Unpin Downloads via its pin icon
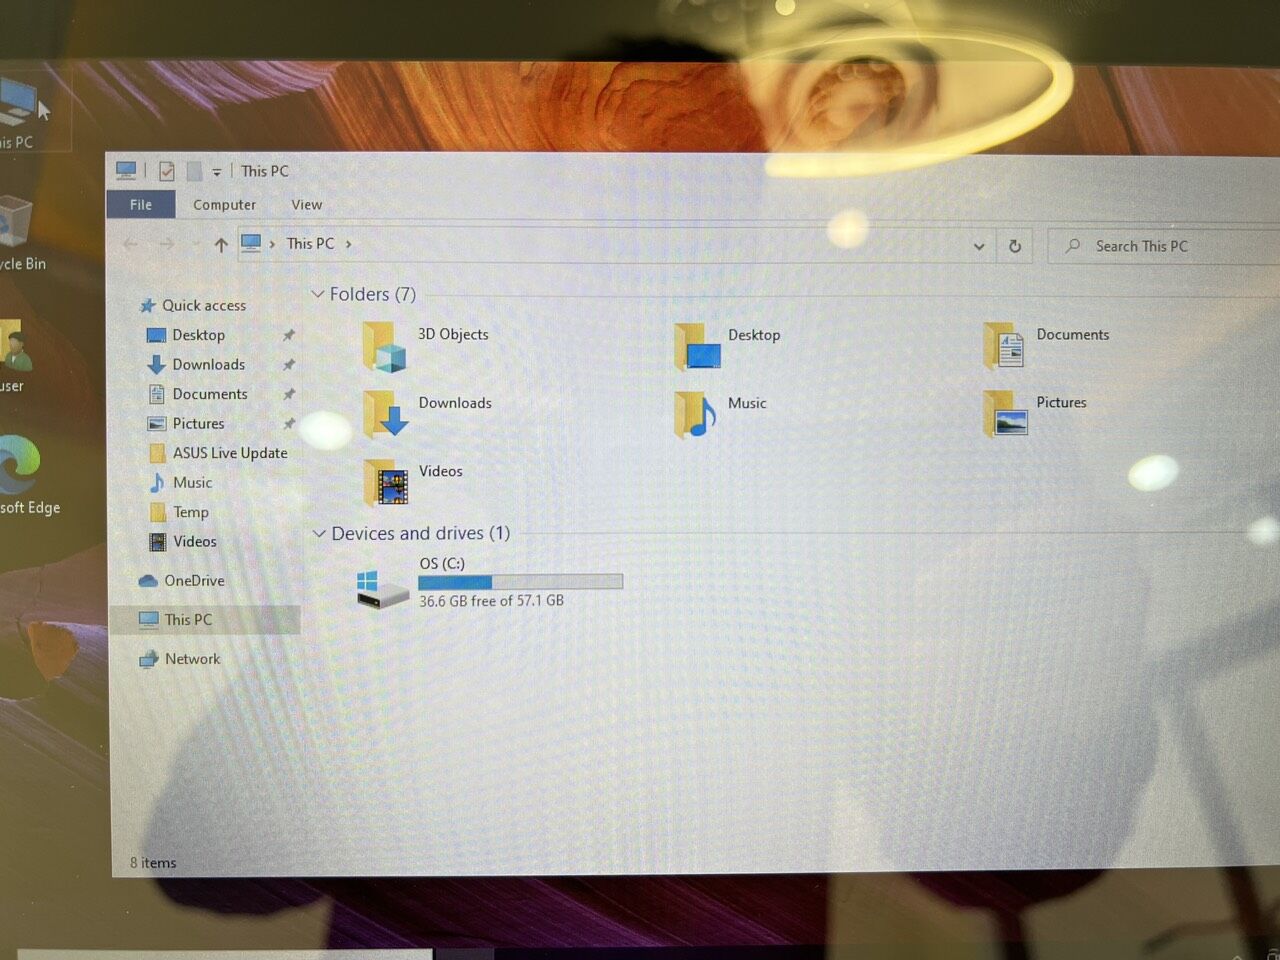 point(288,364)
